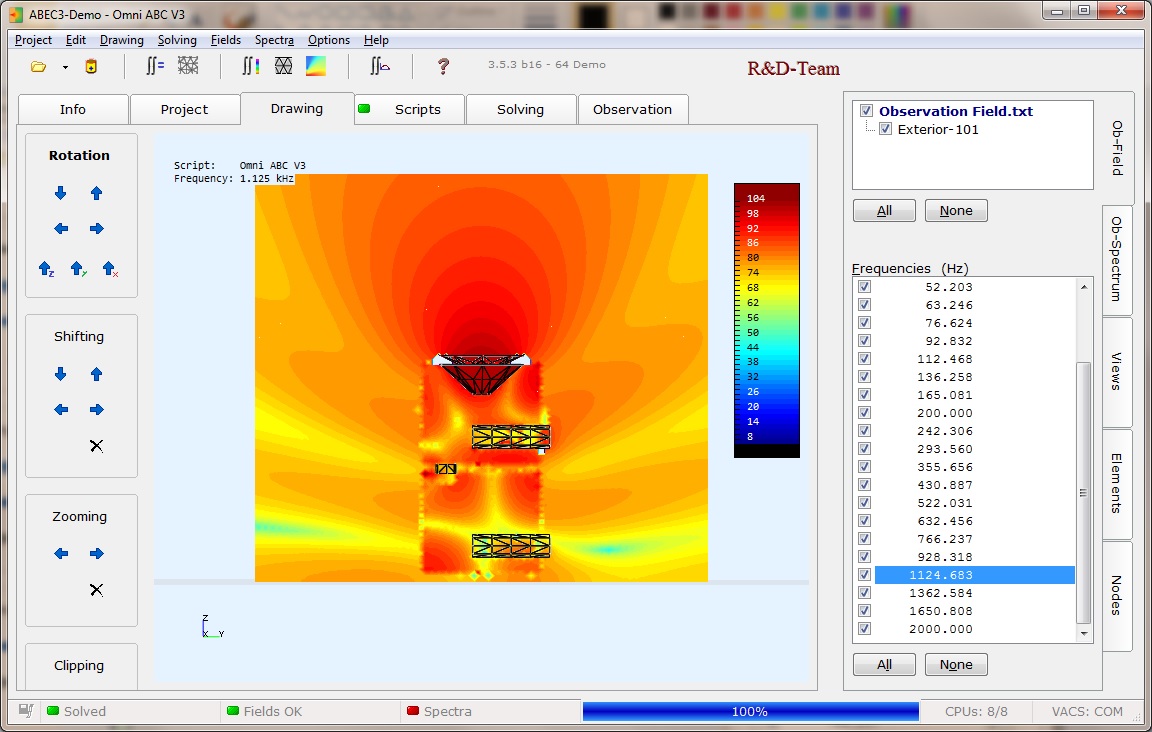The image size is (1152, 732).
Task: Click the save project disk icon
Action: coord(91,67)
